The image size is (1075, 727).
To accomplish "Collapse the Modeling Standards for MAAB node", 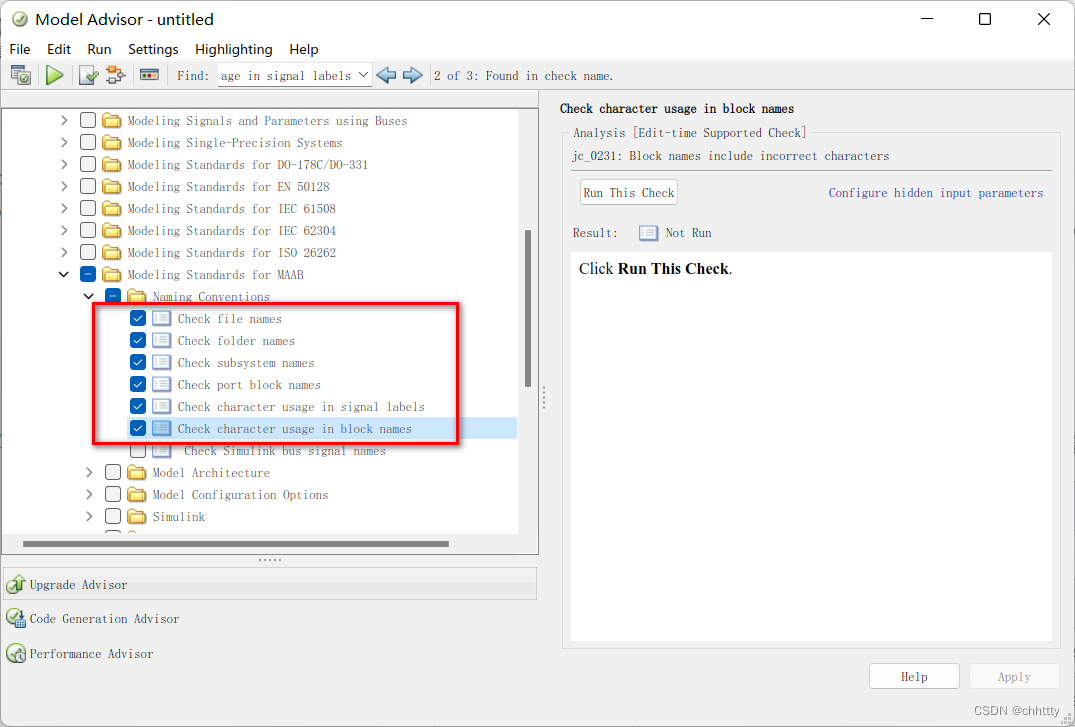I will pos(64,274).
